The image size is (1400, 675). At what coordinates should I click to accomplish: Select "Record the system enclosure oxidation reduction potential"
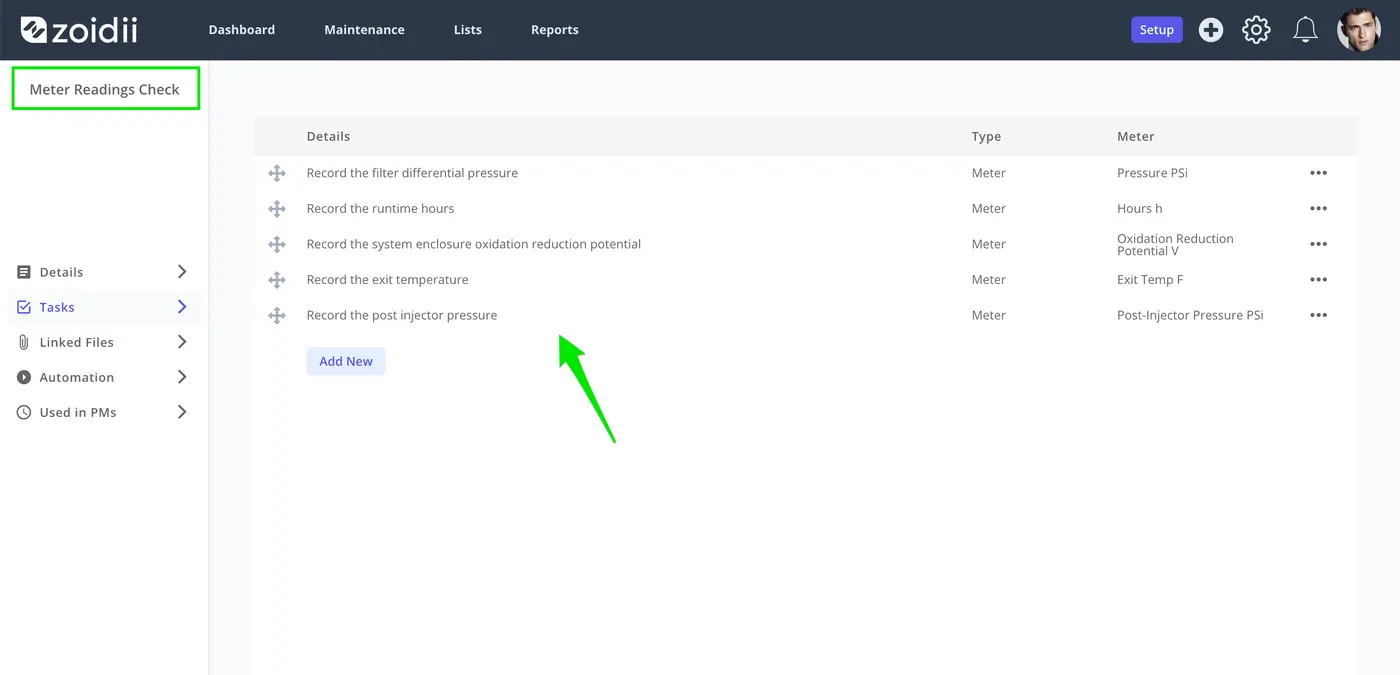click(x=474, y=244)
